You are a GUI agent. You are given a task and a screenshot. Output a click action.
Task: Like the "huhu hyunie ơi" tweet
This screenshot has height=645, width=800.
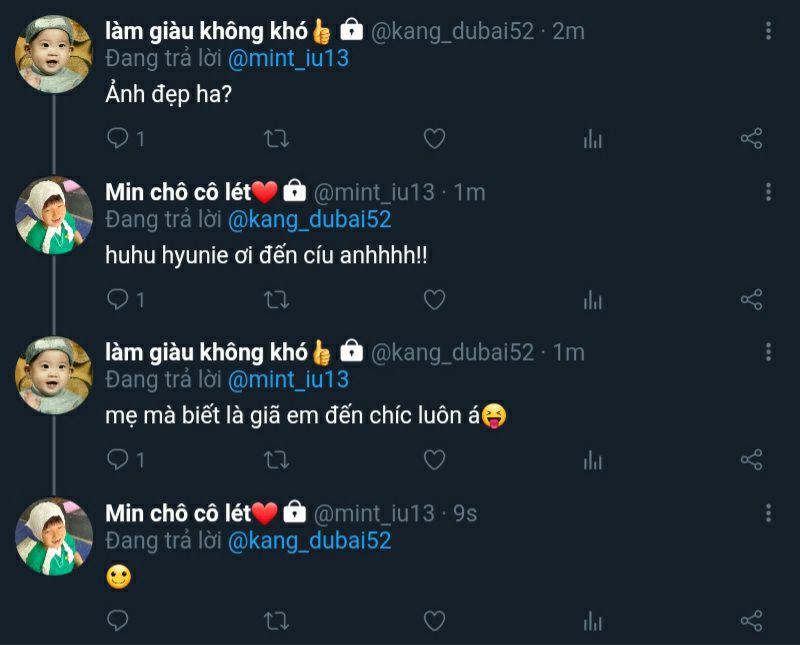point(434,299)
